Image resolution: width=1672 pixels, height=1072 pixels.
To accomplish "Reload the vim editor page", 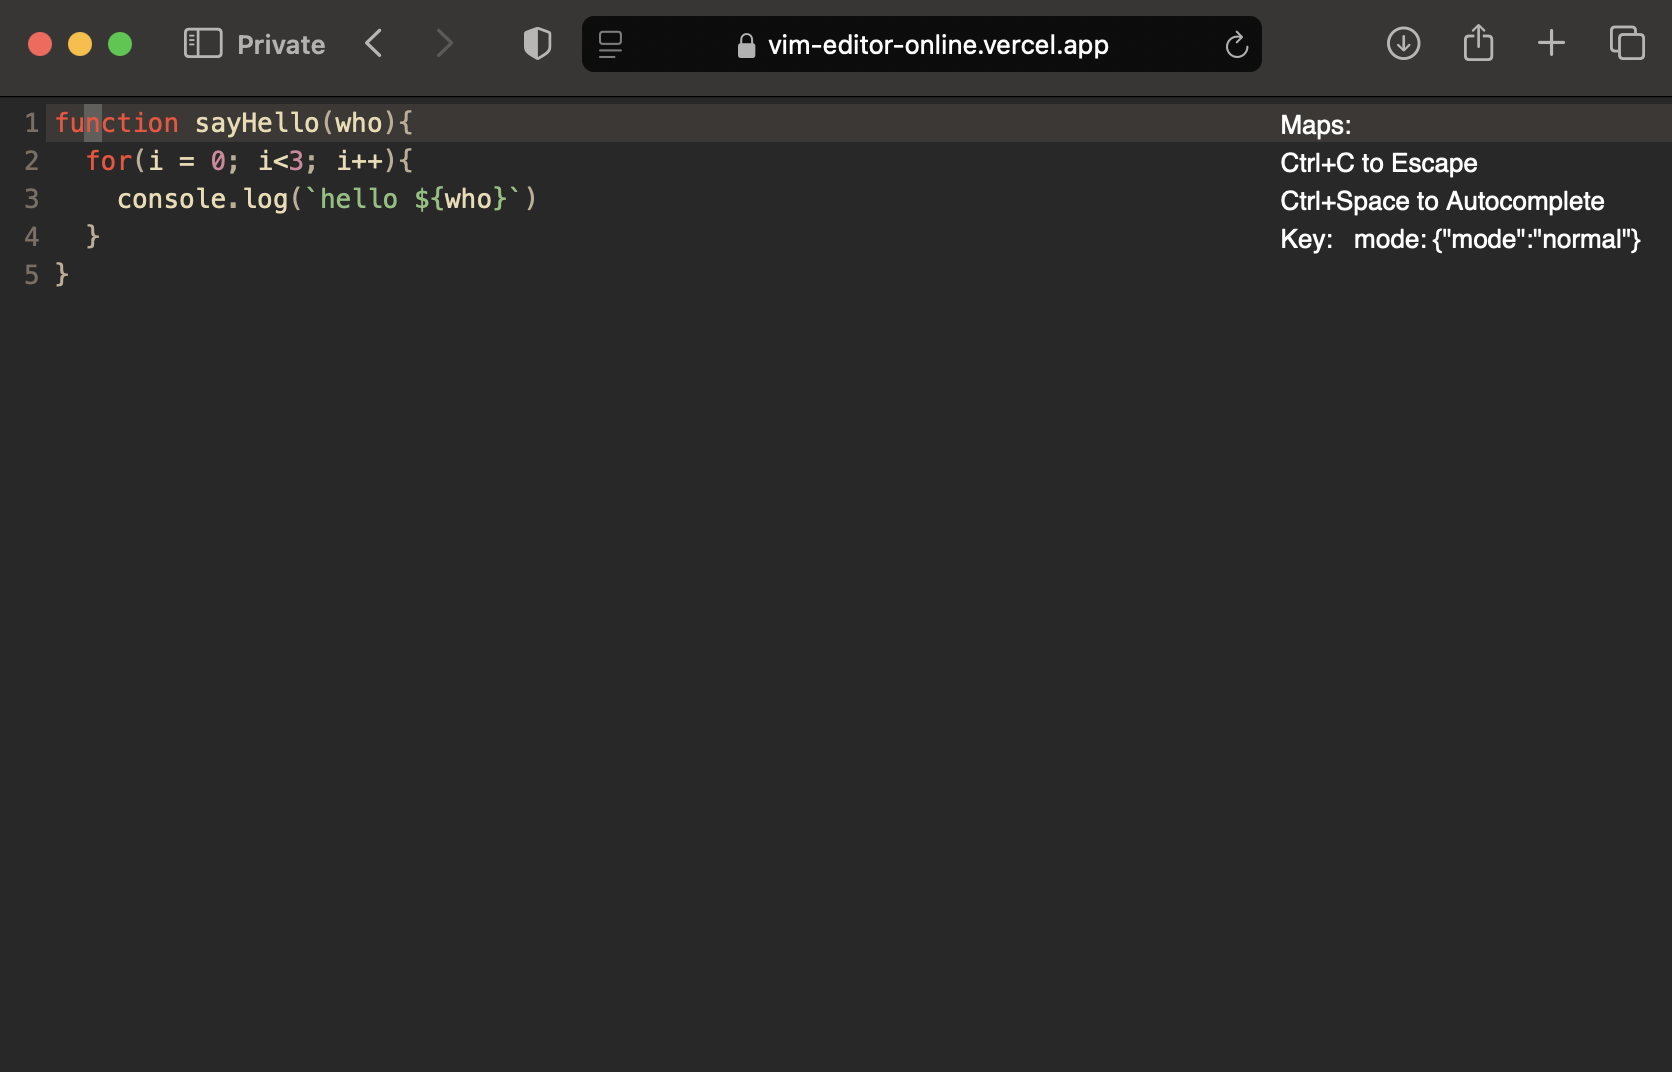I will (1236, 44).
